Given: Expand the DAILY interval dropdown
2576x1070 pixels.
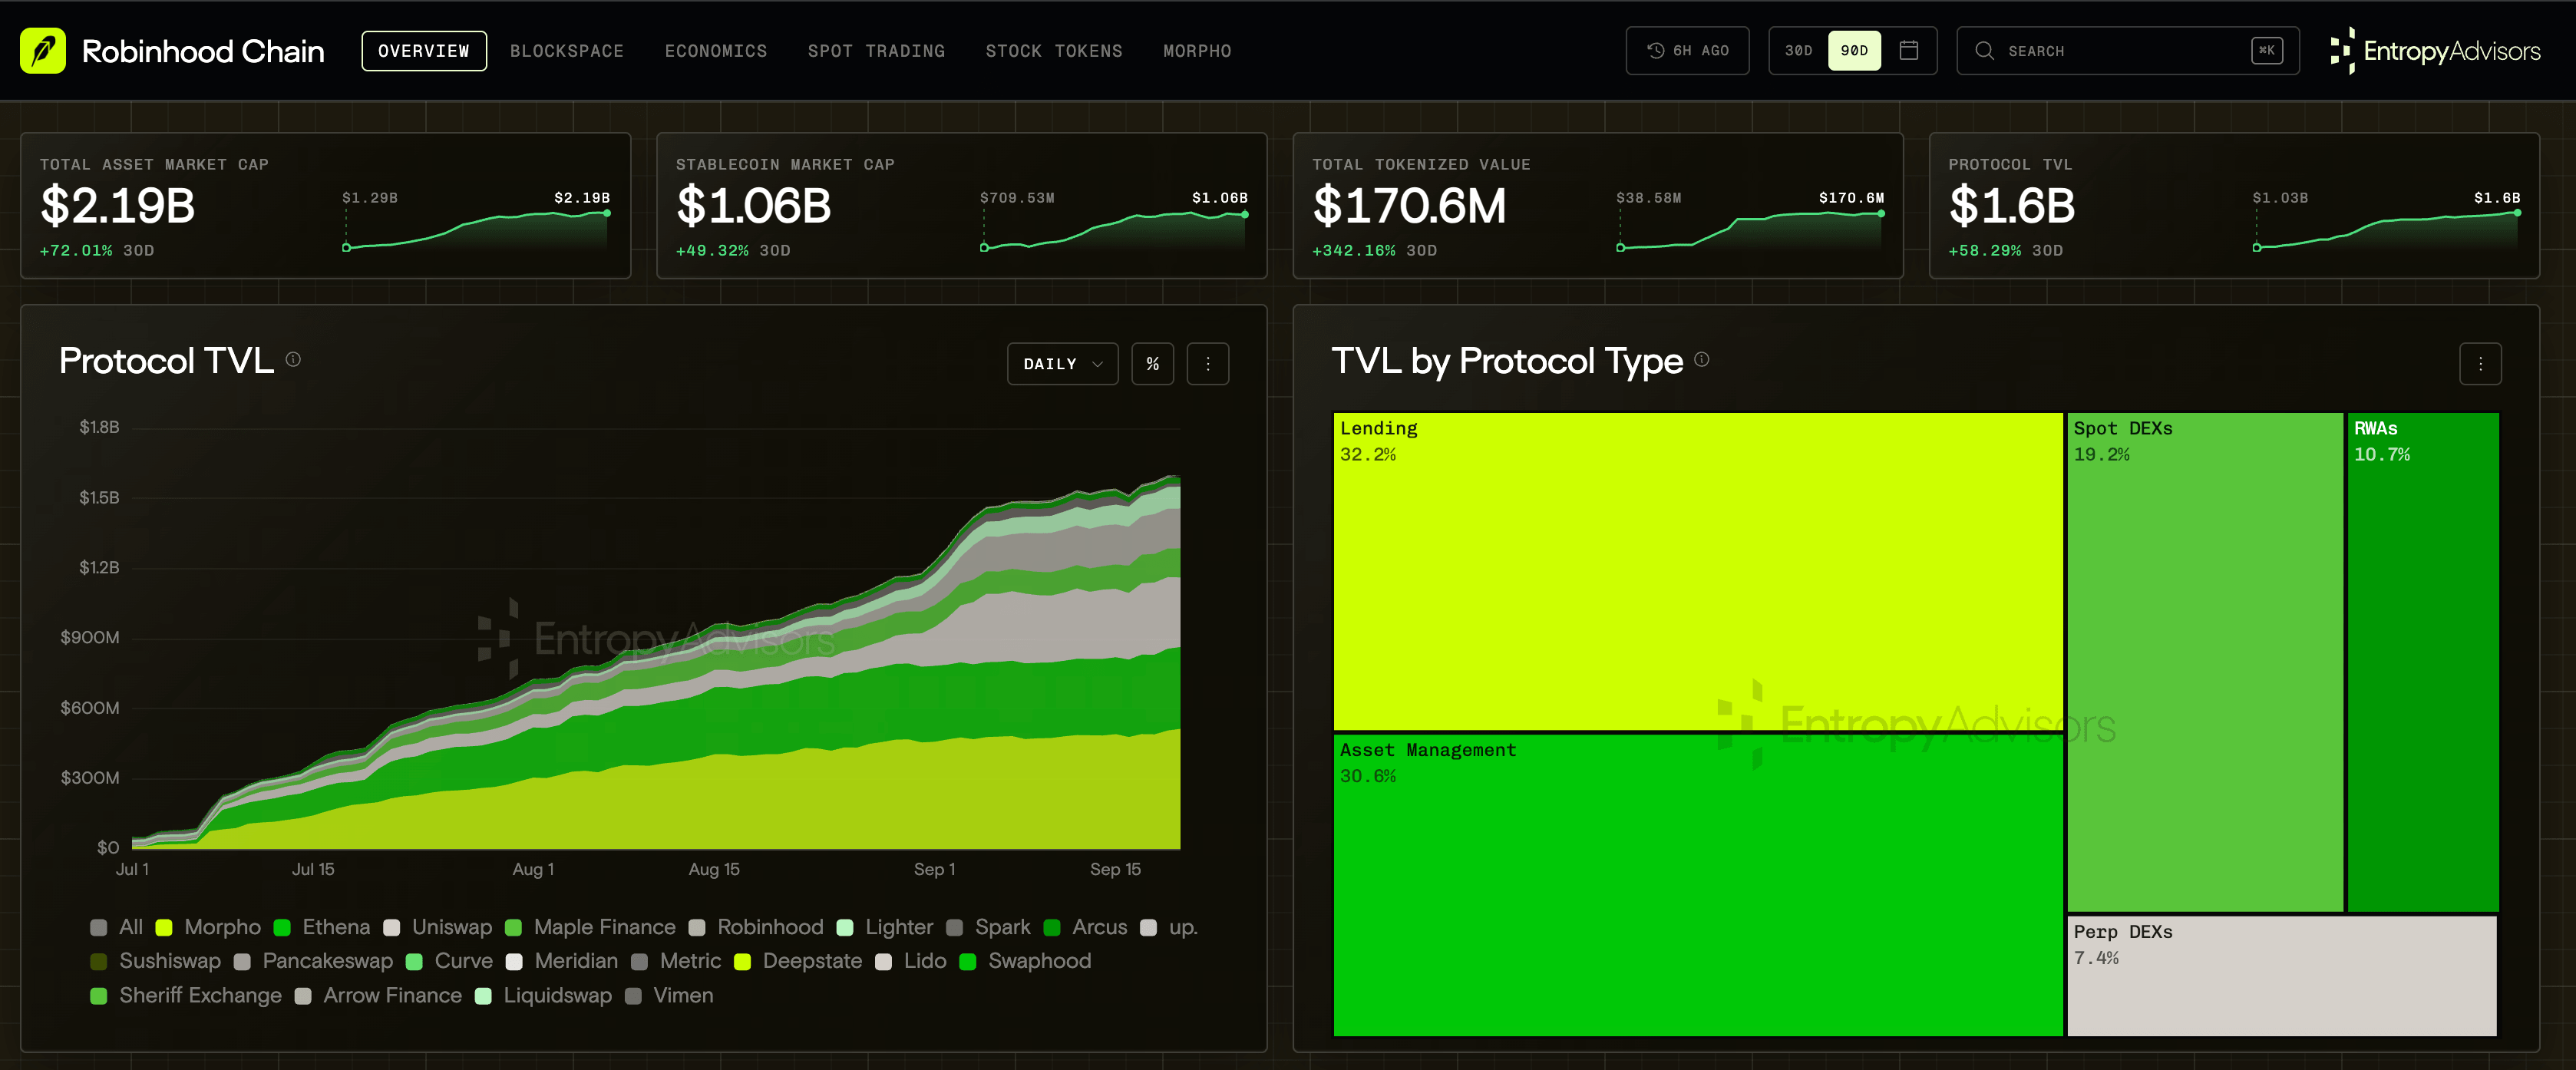Looking at the screenshot, I should (x=1063, y=364).
